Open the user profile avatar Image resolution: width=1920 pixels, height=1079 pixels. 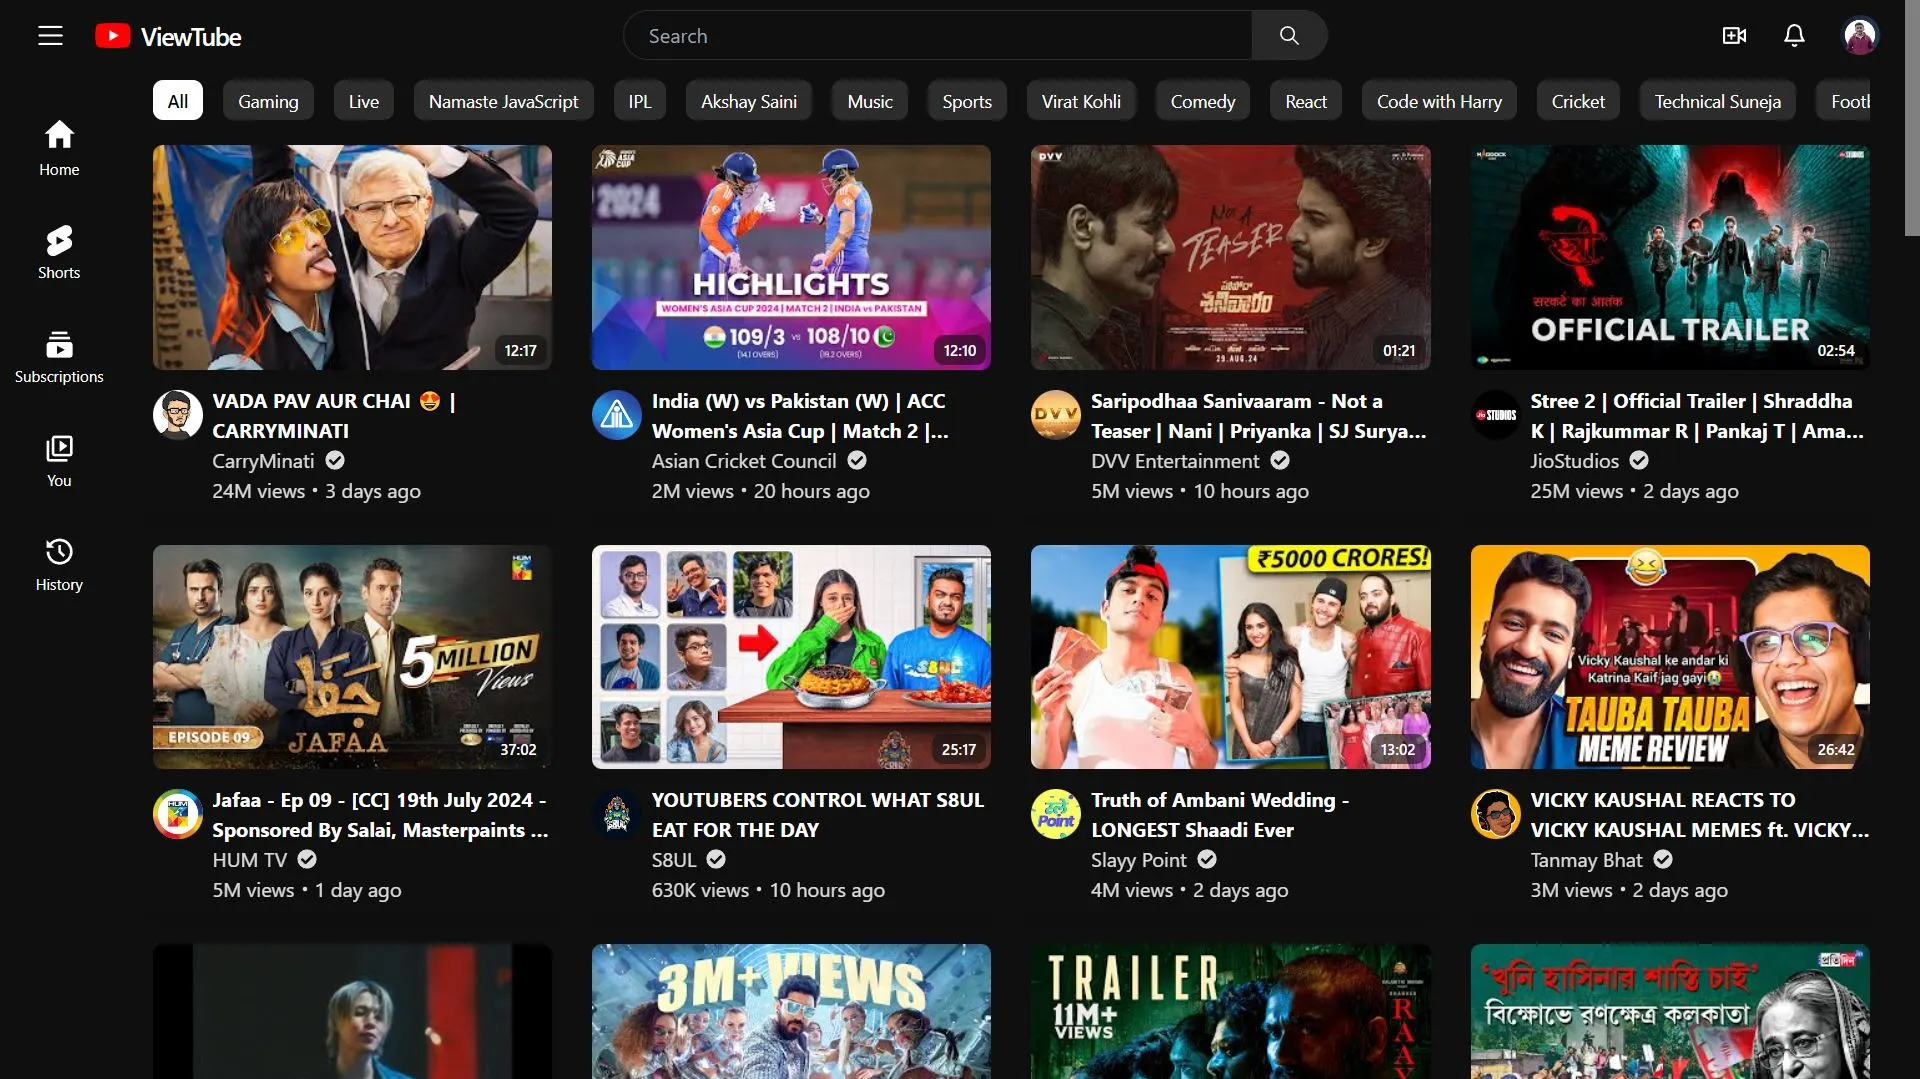(x=1860, y=36)
